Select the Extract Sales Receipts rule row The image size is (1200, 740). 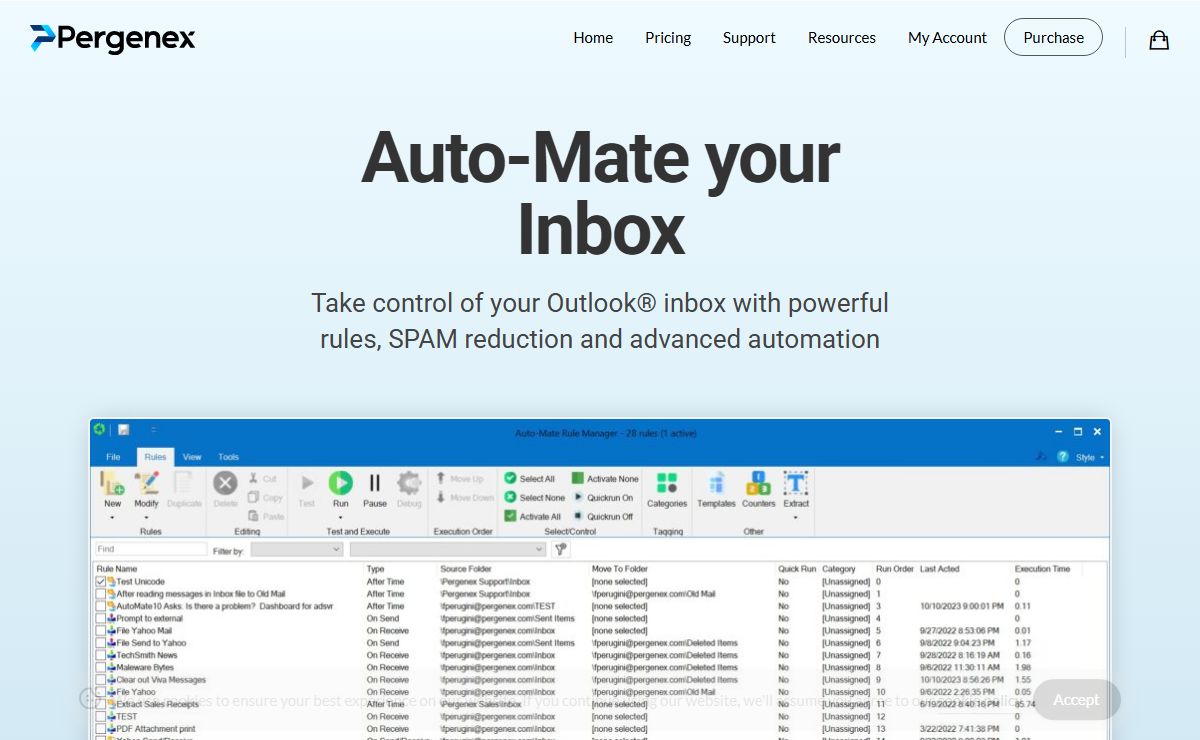pyautogui.click(x=600, y=704)
